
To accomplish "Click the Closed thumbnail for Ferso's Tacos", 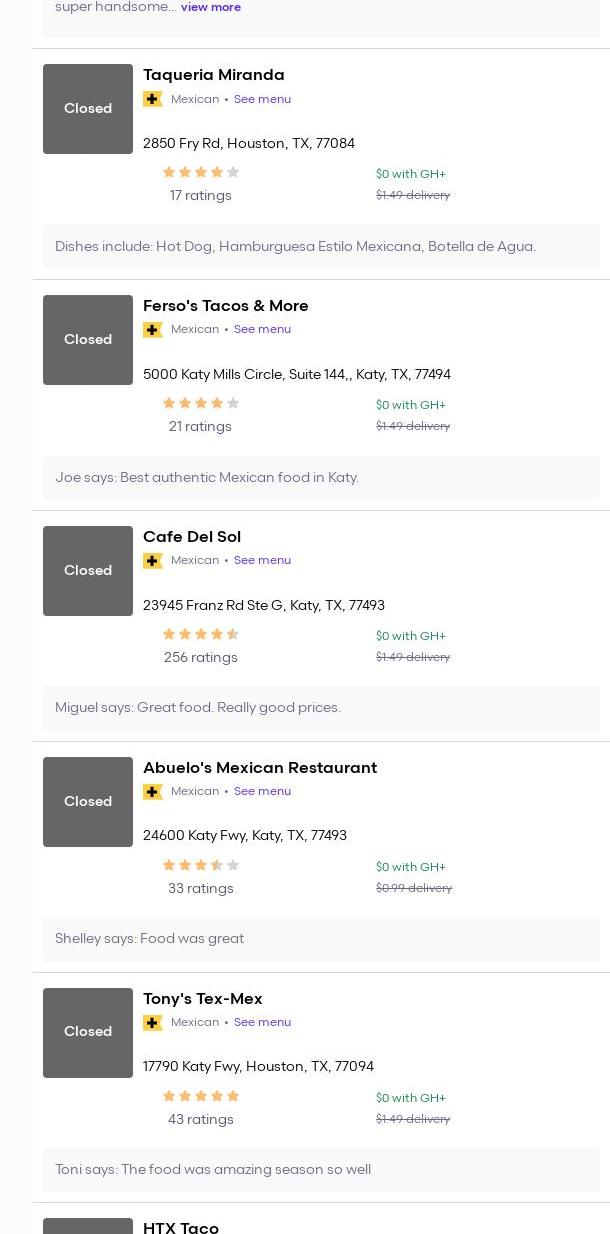I will click(x=88, y=340).
